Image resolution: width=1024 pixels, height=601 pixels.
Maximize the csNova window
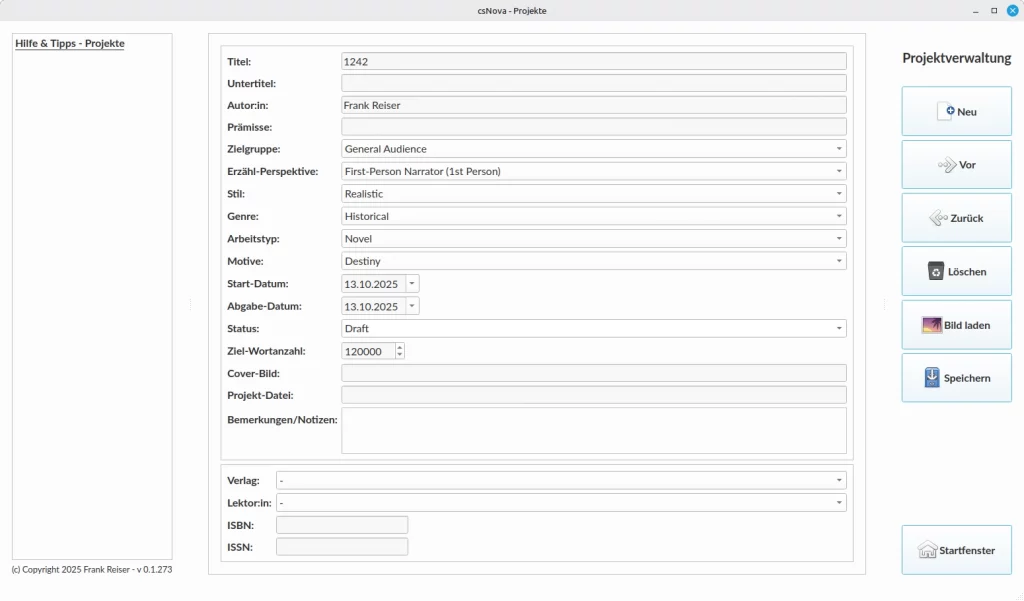(994, 10)
